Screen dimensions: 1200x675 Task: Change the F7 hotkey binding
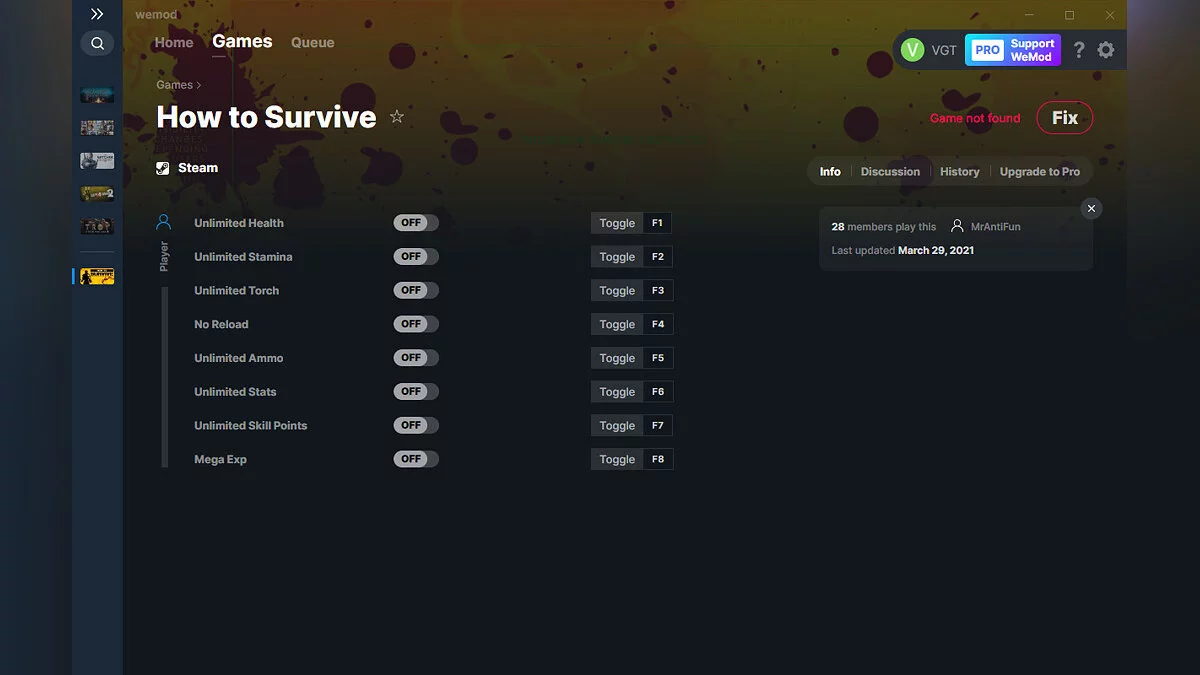(658, 426)
